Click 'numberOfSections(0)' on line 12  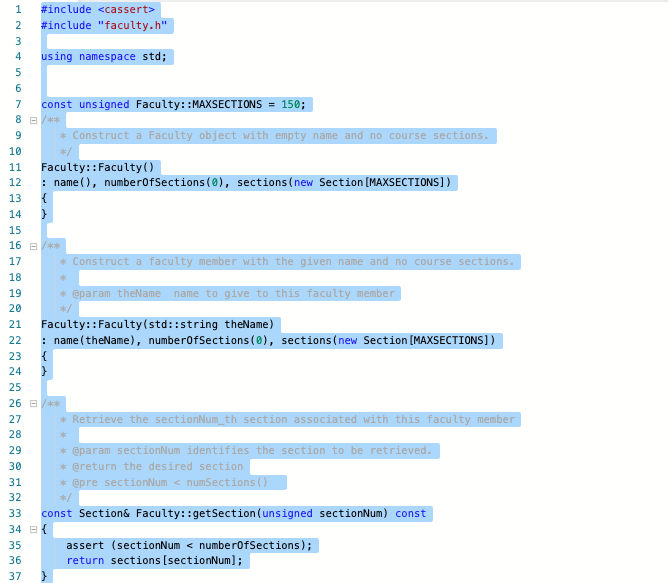pyautogui.click(x=164, y=182)
